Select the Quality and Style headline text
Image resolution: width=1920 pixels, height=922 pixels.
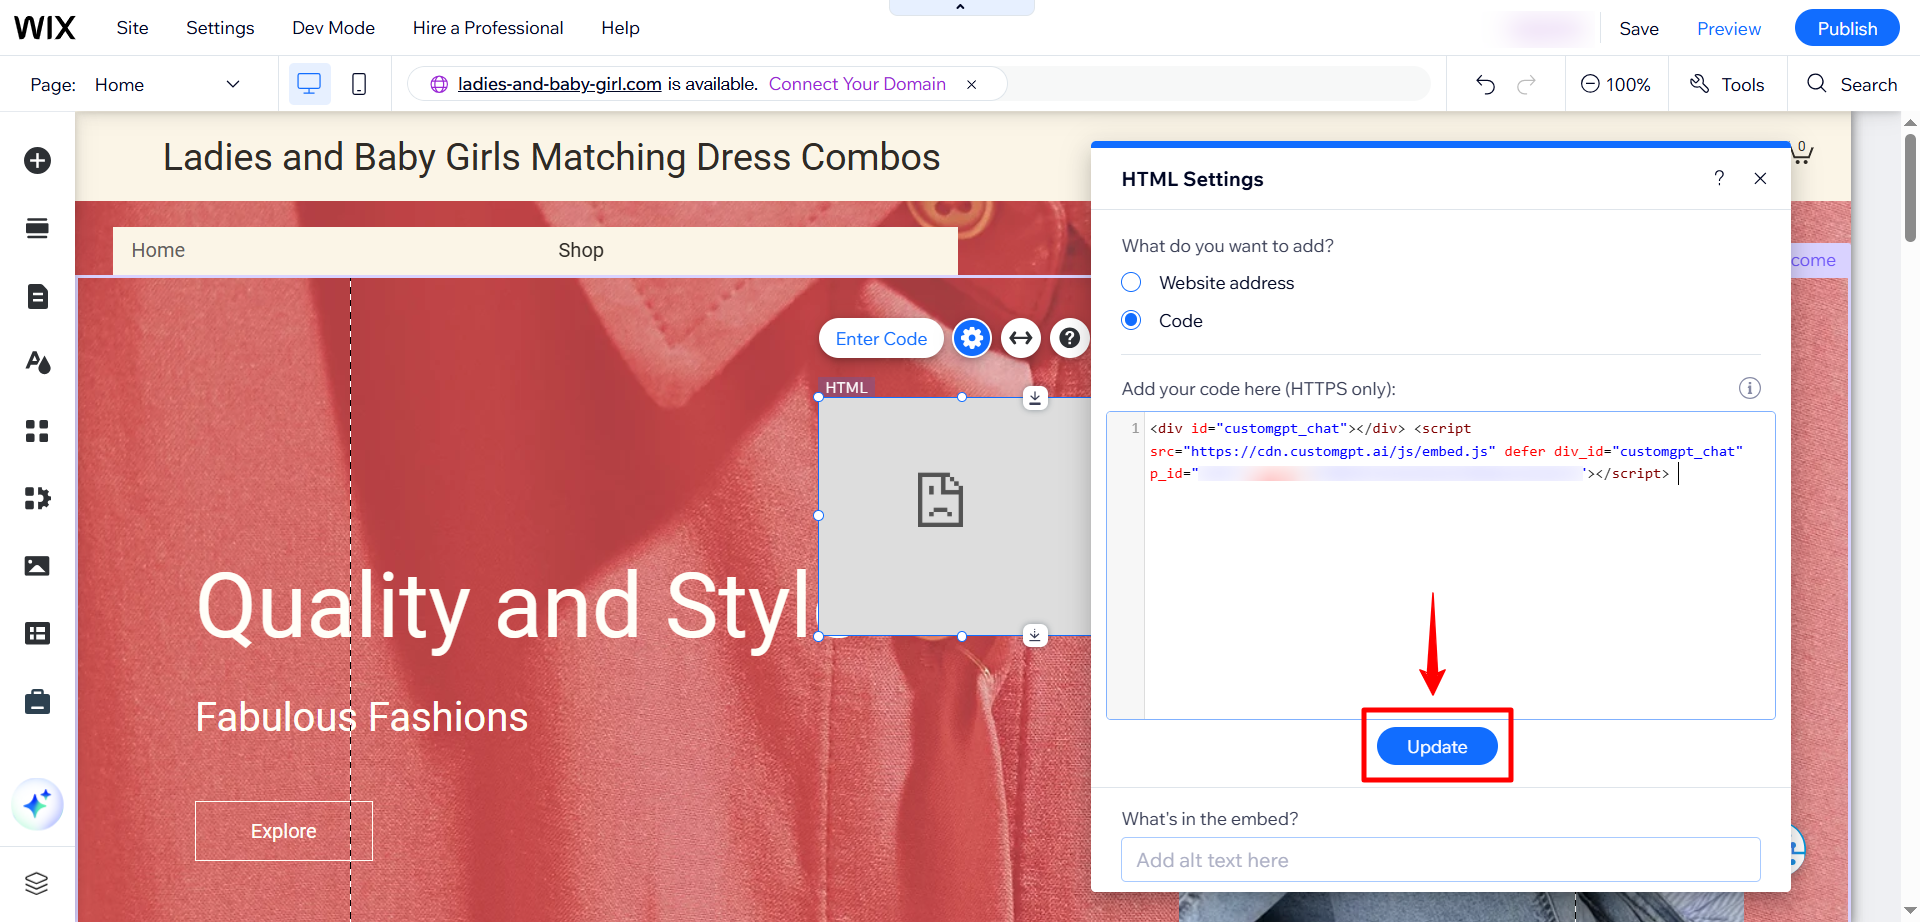[x=508, y=606]
